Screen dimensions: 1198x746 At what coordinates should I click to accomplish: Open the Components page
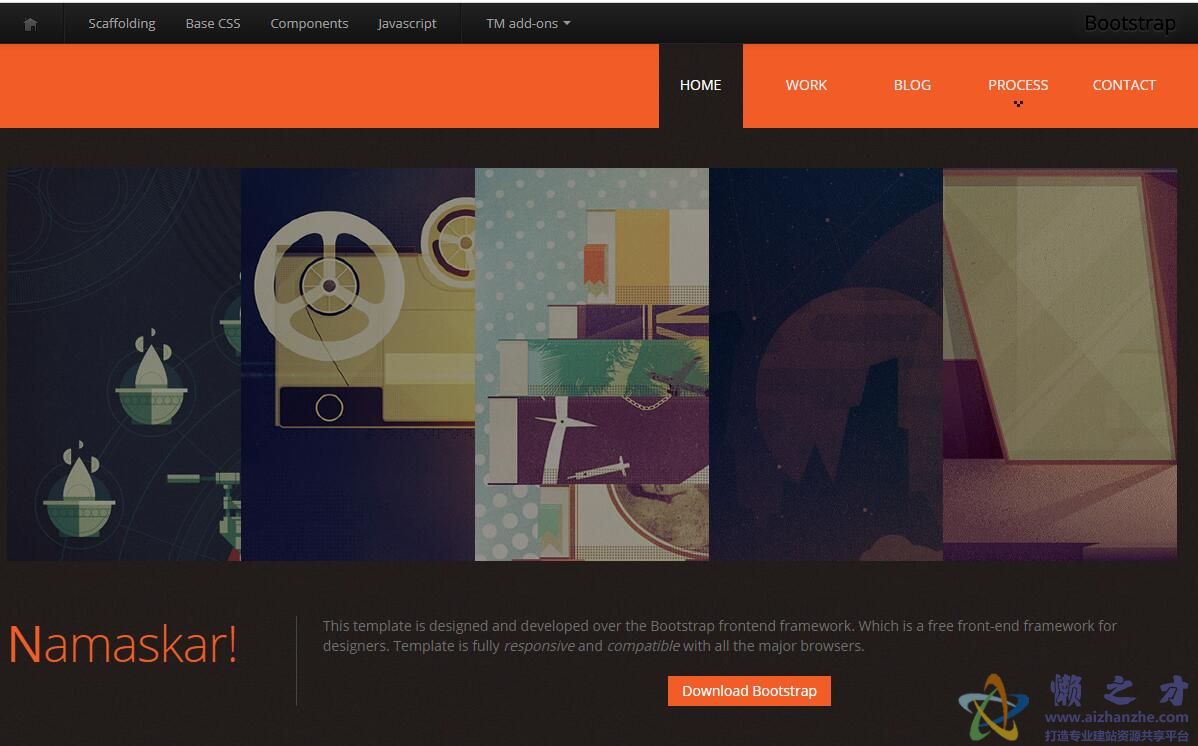pyautogui.click(x=309, y=24)
